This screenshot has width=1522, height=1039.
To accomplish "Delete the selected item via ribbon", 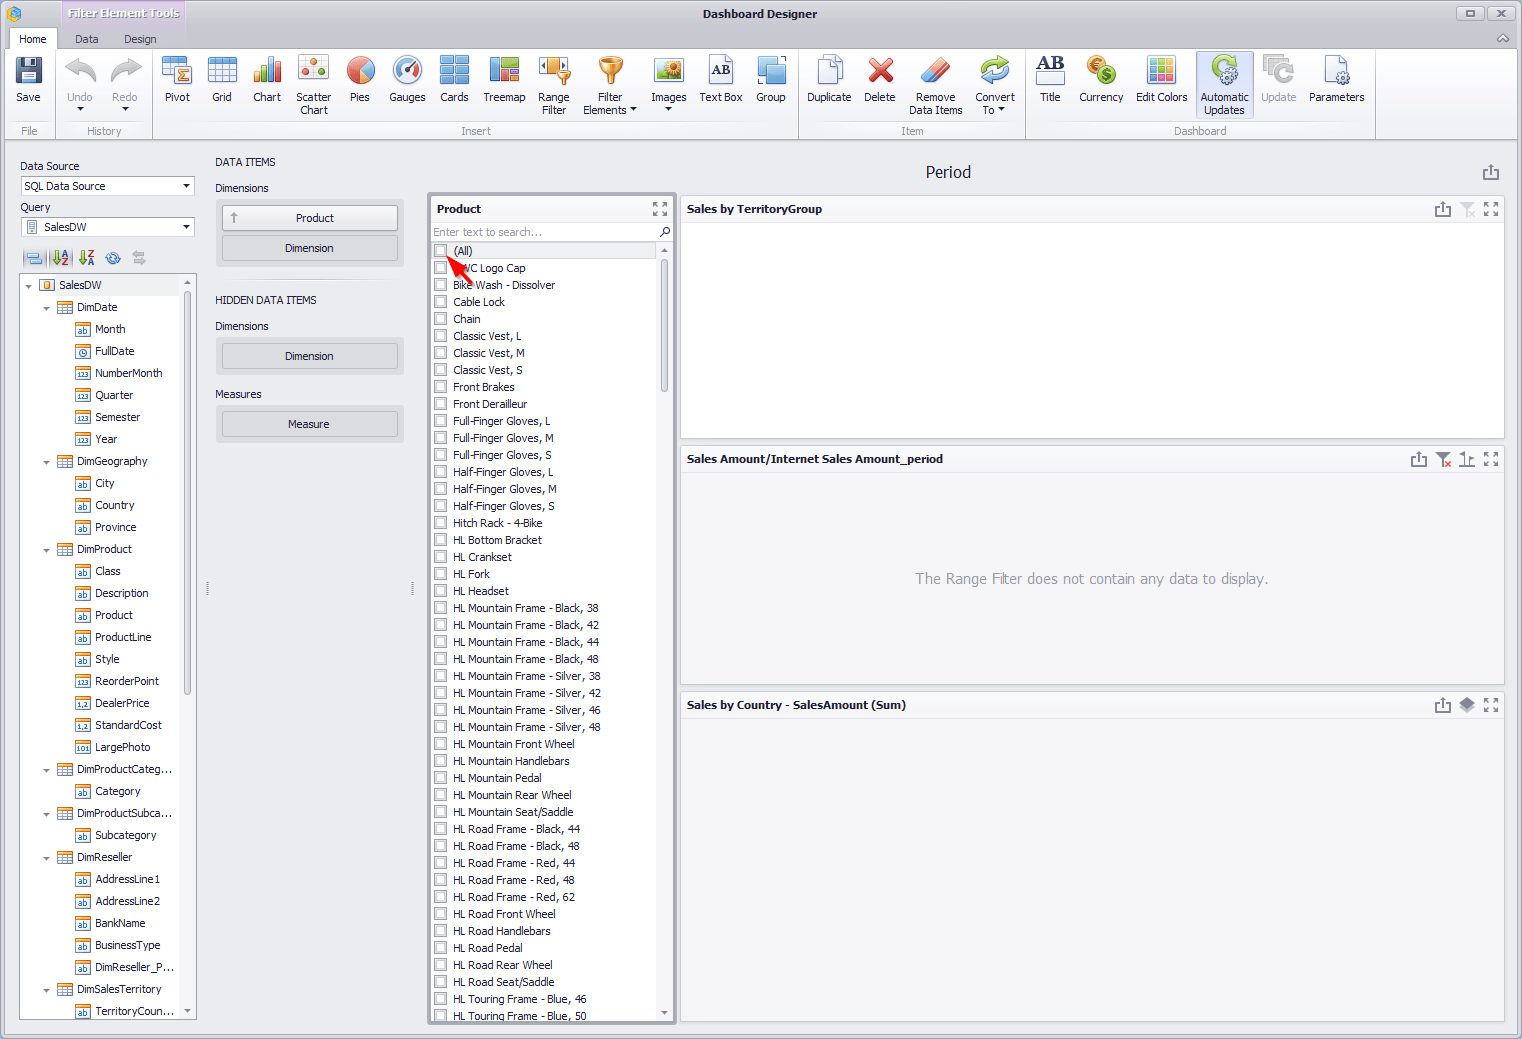I will (880, 80).
